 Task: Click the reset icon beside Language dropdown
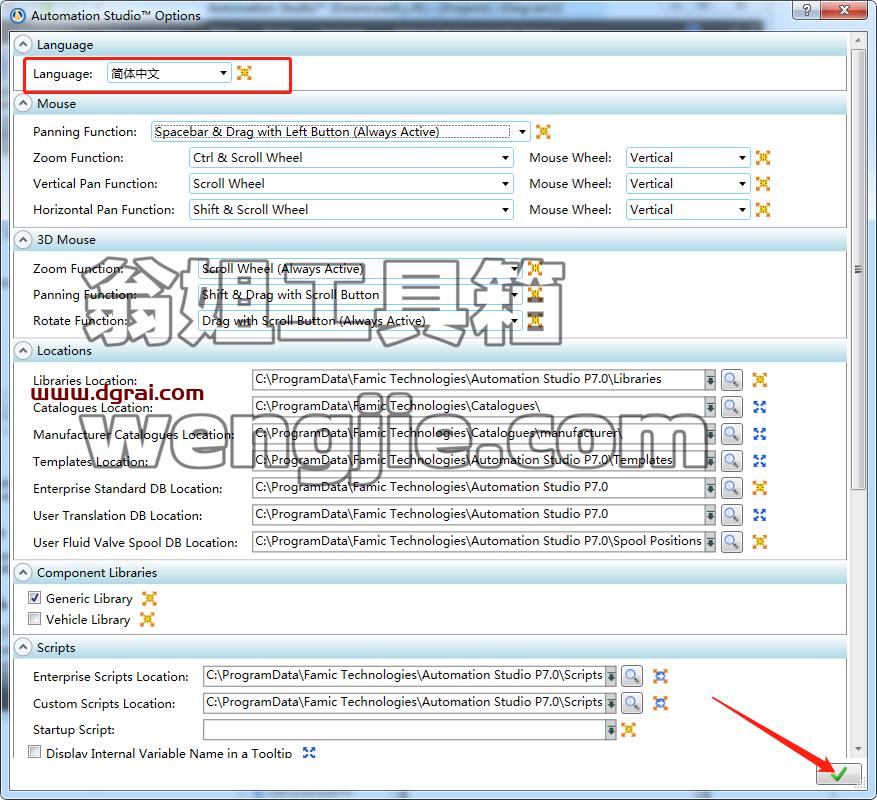[x=244, y=73]
